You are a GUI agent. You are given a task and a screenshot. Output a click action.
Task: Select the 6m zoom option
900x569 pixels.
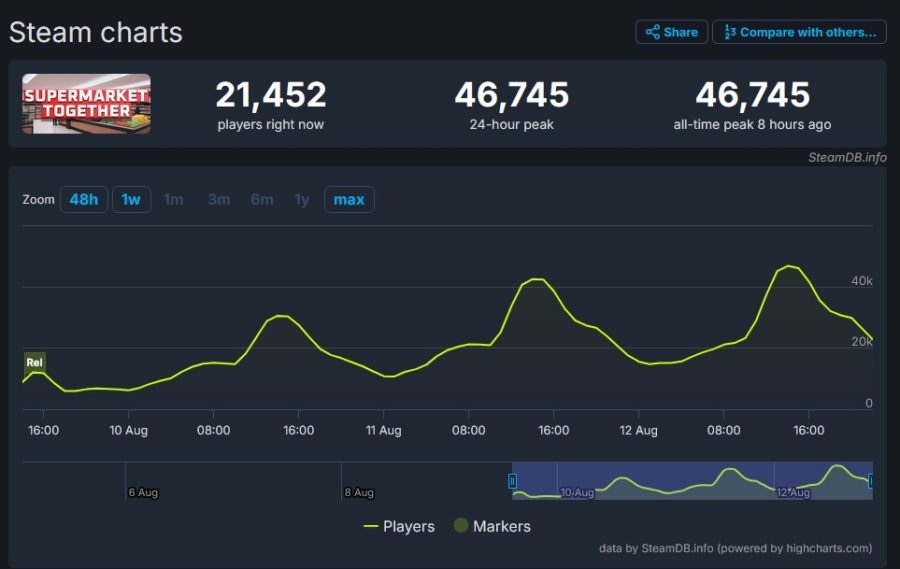pyautogui.click(x=262, y=200)
